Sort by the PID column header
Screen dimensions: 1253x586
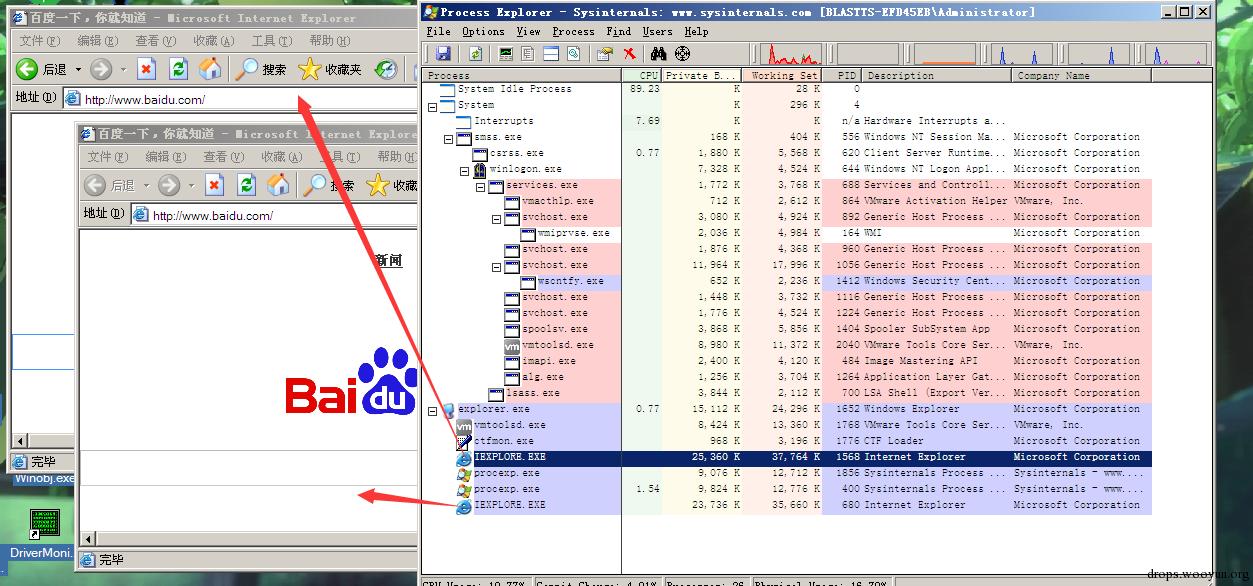click(842, 76)
